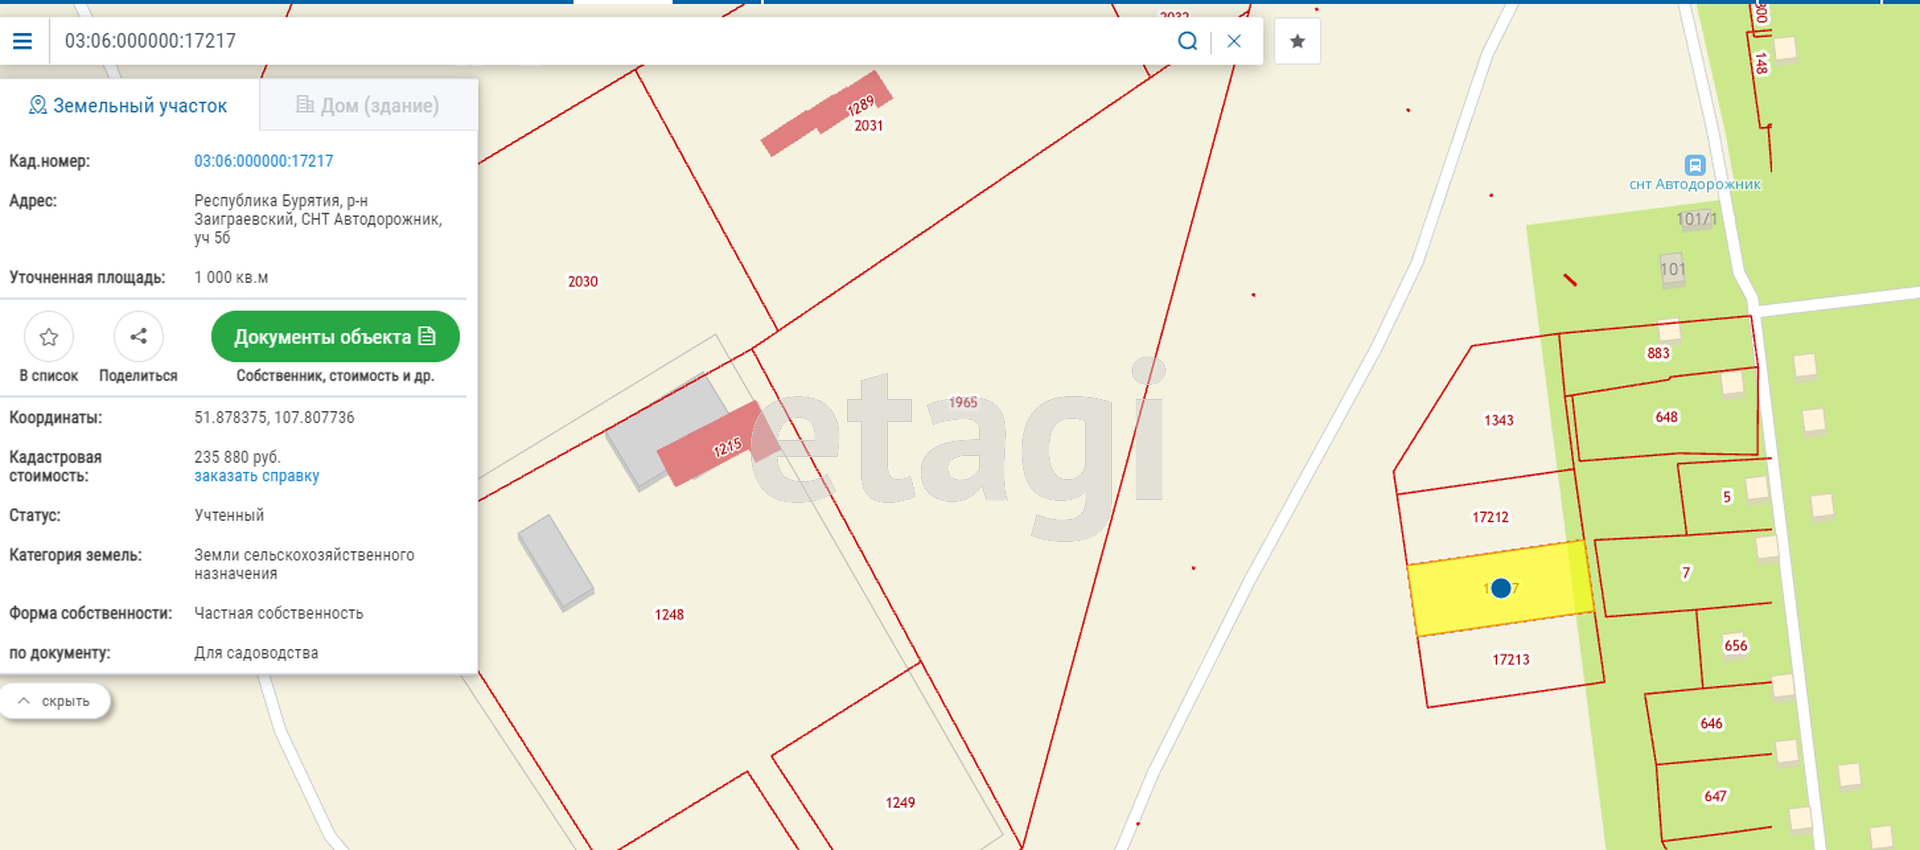Image resolution: width=1920 pixels, height=850 pixels.
Task: Open cadastral number link 03:06:000000:17217
Action: tap(263, 161)
